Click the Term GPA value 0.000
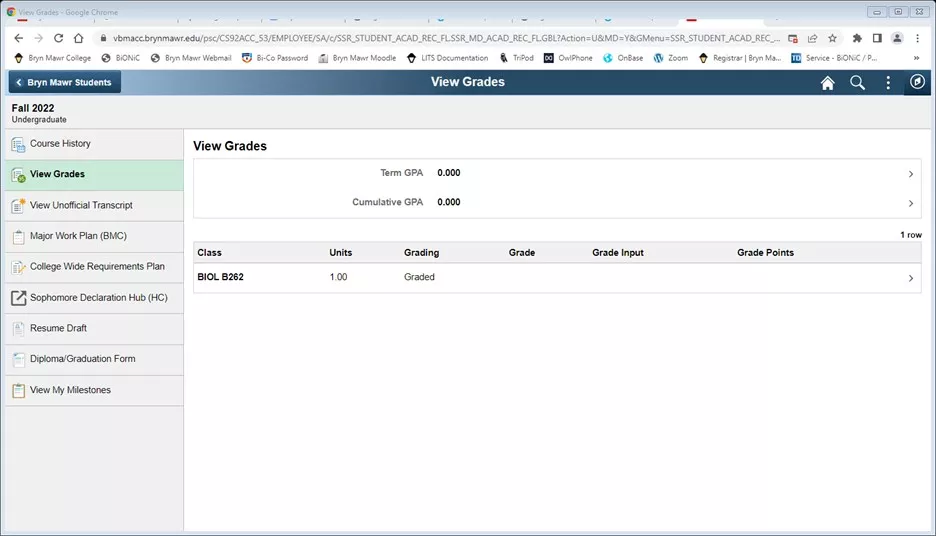This screenshot has width=936, height=536. pyautogui.click(x=448, y=172)
